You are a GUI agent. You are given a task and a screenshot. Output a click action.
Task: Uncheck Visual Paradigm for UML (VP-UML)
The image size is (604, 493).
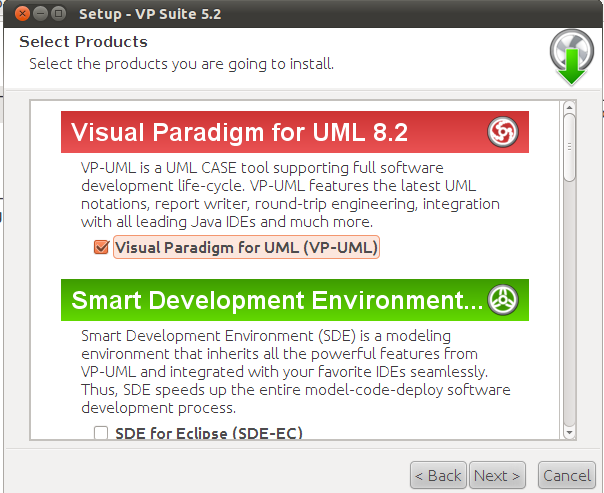pyautogui.click(x=101, y=247)
